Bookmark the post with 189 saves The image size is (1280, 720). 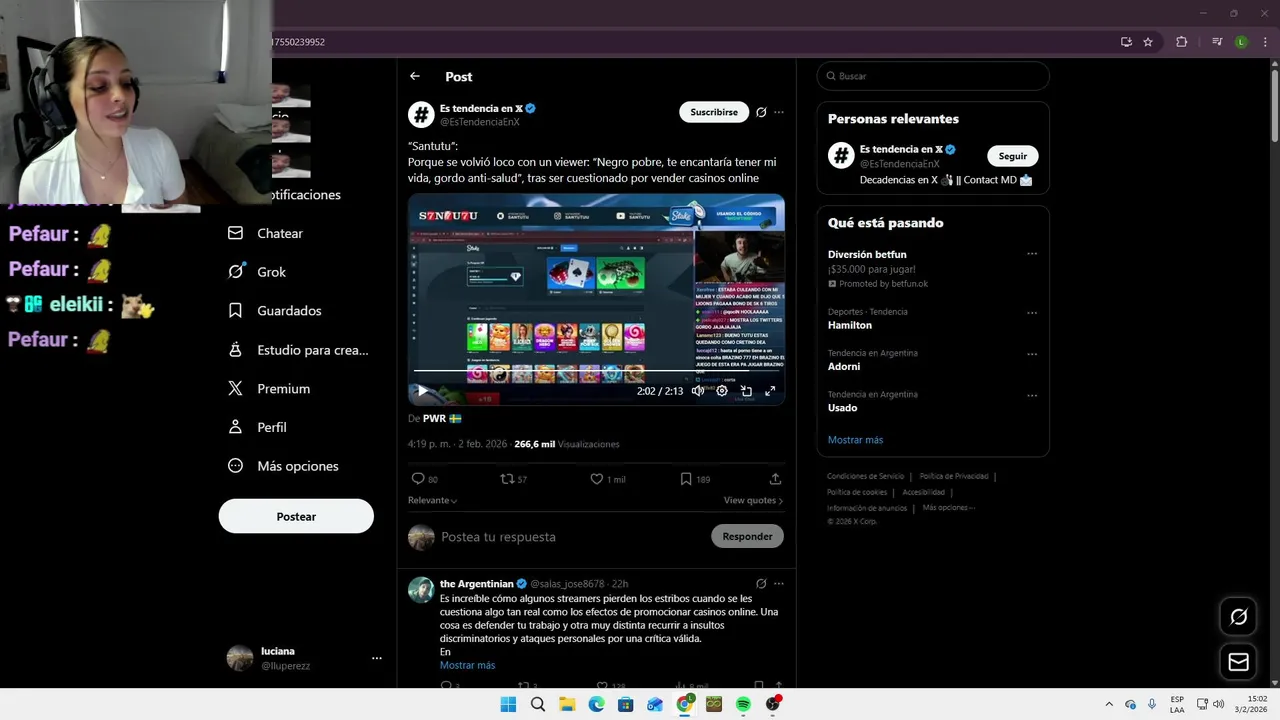(686, 479)
